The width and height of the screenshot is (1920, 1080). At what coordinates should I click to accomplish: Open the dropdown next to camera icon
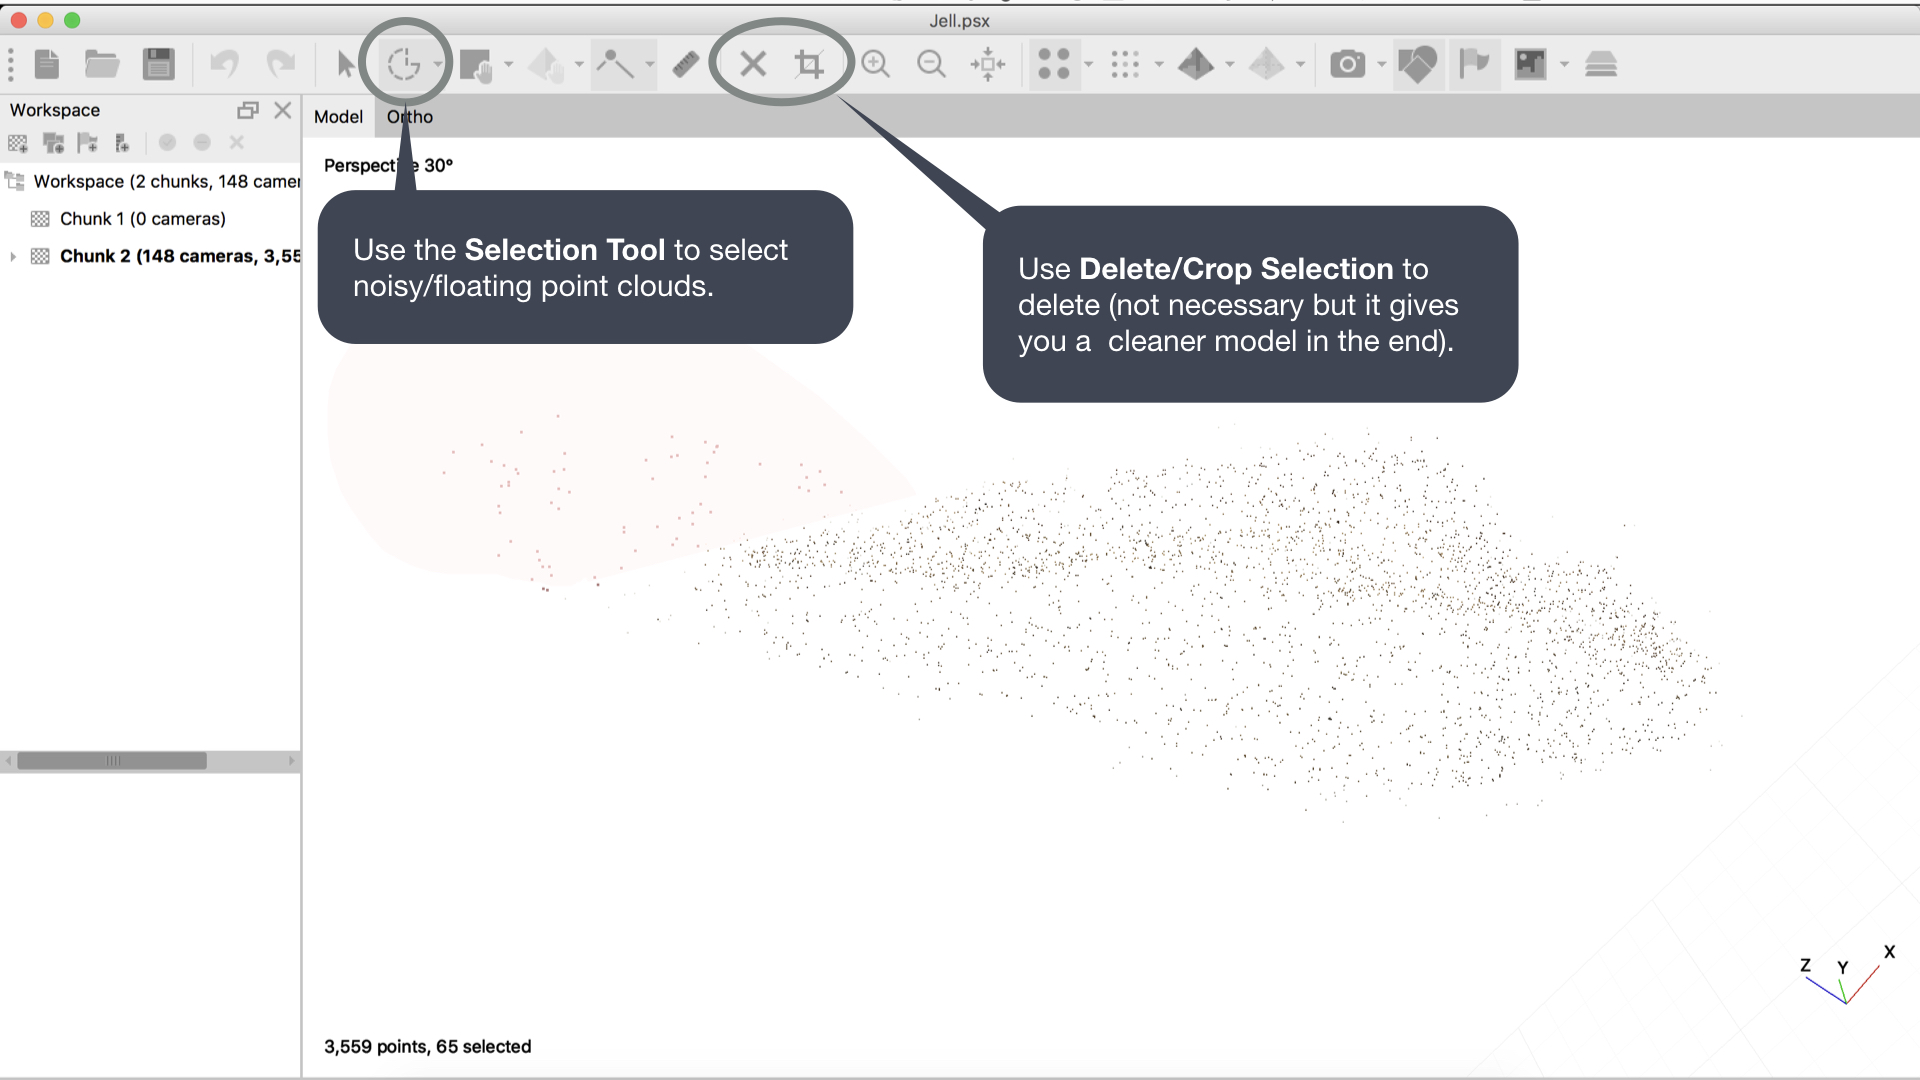(x=1381, y=65)
